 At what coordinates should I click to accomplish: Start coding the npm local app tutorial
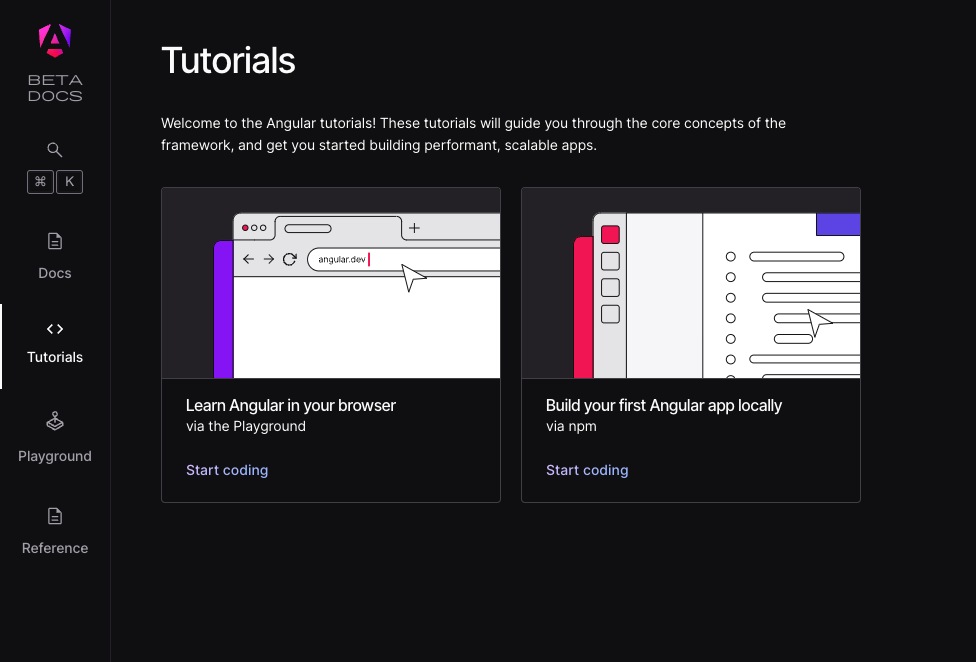(587, 470)
